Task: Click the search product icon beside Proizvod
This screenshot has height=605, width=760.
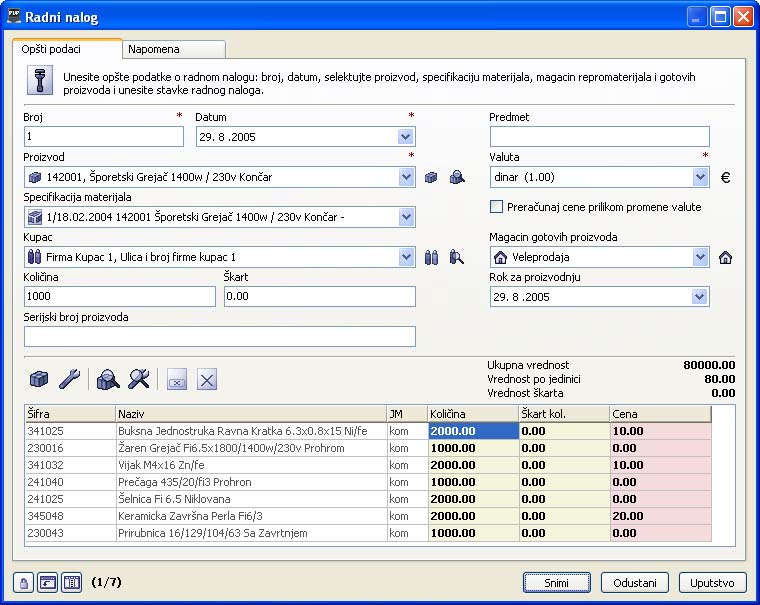Action: (456, 177)
